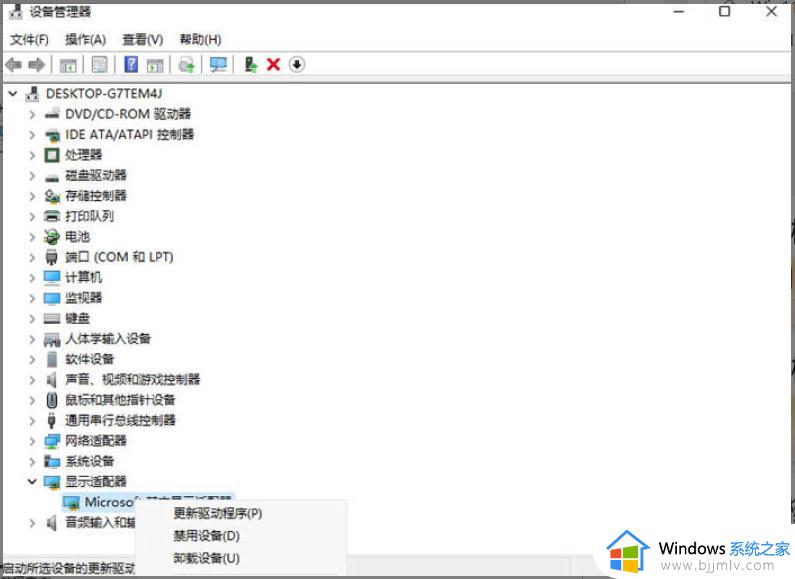This screenshot has width=795, height=579.
Task: Select the 存储控制器 label text
Action: tap(95, 196)
